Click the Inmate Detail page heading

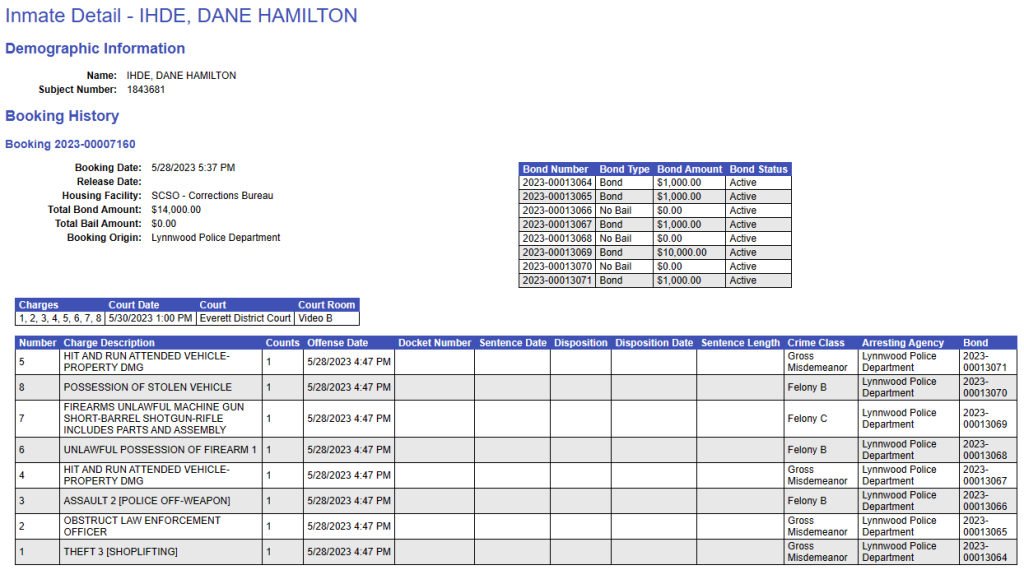[181, 16]
